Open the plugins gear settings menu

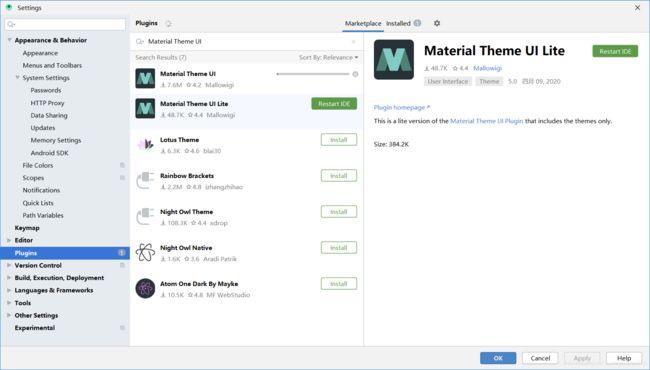[x=437, y=23]
